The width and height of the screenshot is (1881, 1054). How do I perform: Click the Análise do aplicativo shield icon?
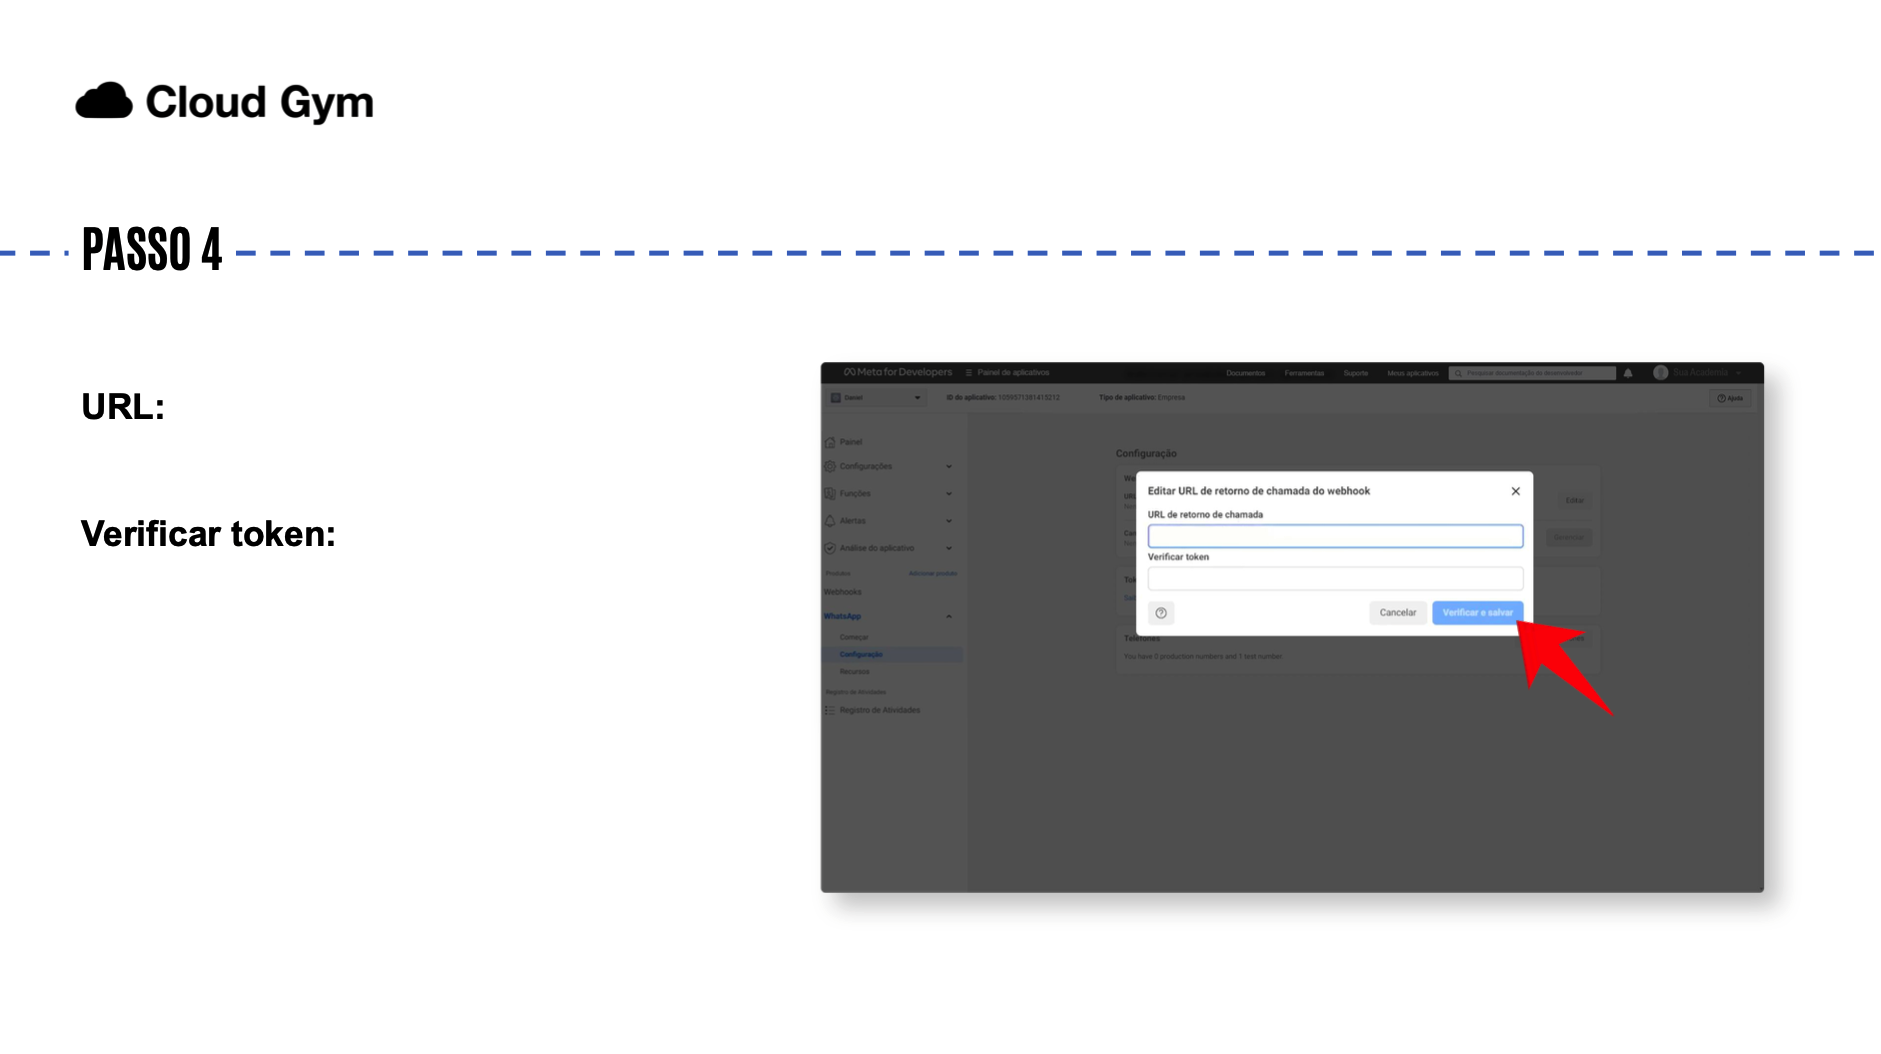[x=830, y=548]
